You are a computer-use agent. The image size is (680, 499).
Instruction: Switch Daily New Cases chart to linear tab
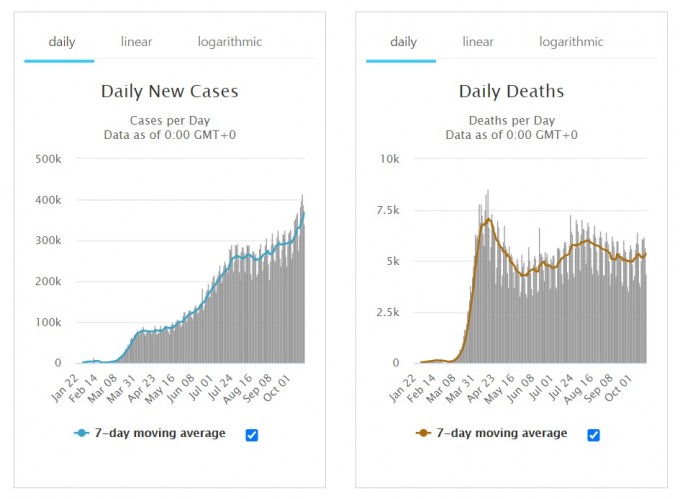(137, 42)
